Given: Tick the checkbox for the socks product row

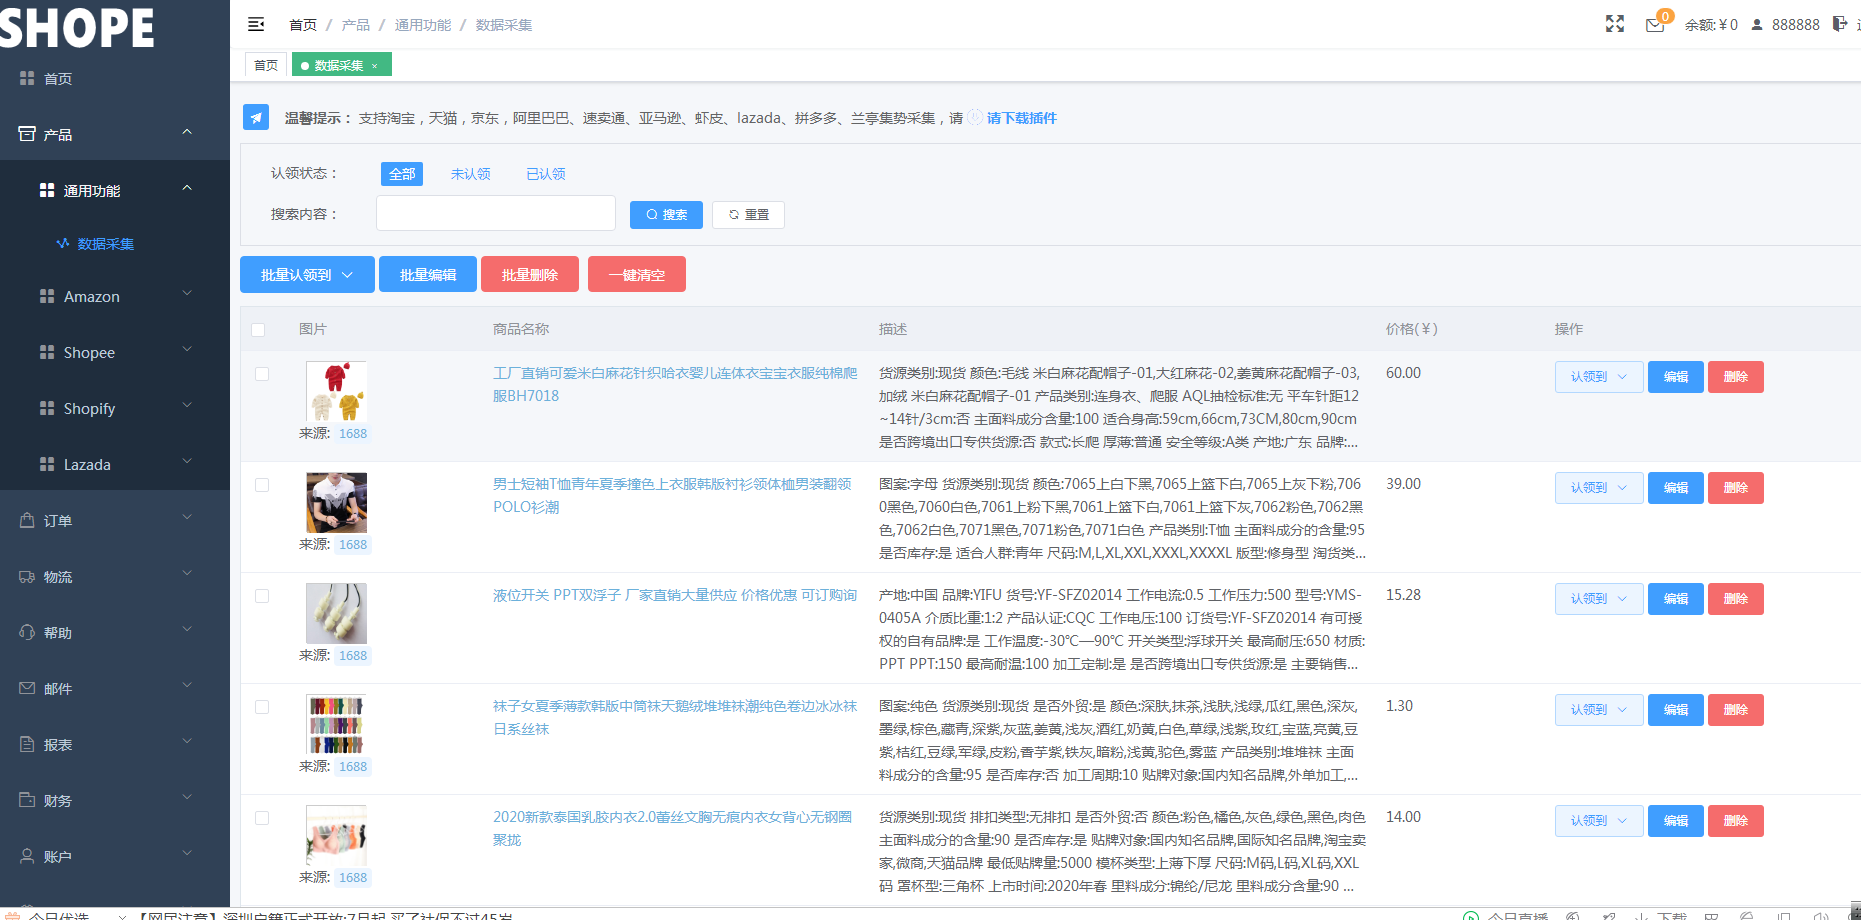Looking at the screenshot, I should coord(262,706).
